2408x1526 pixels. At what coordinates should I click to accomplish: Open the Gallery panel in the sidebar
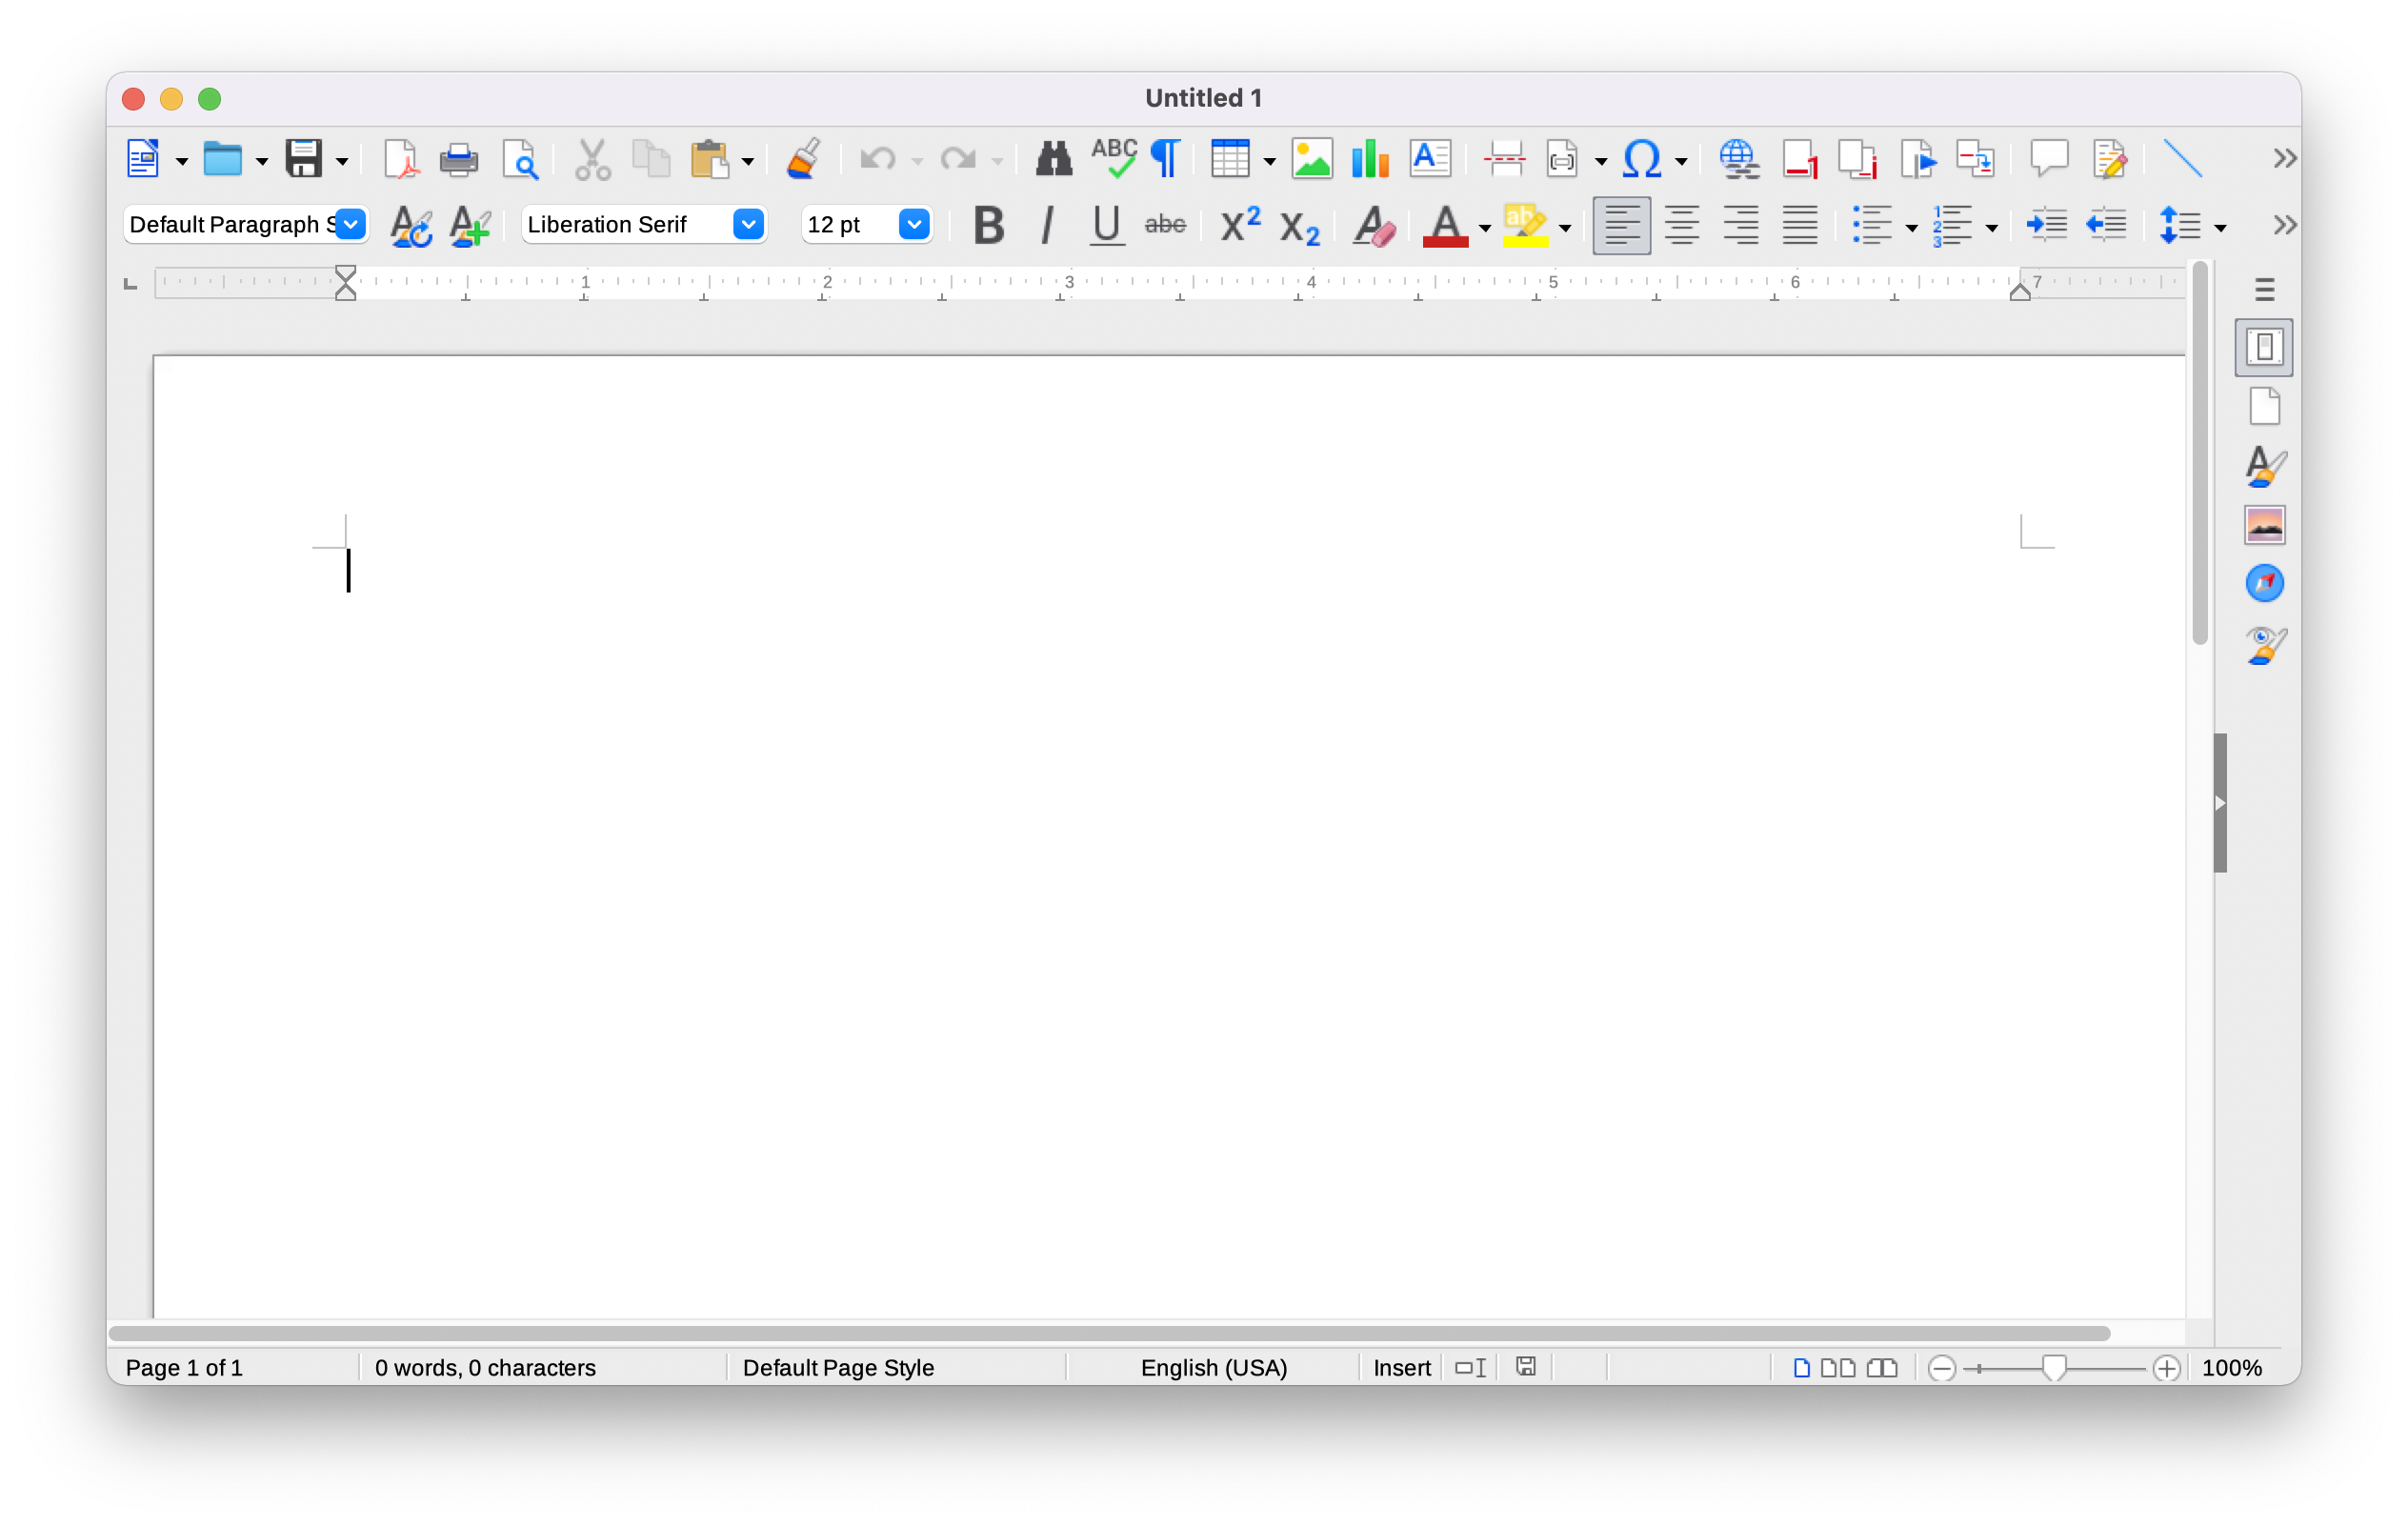2264,525
